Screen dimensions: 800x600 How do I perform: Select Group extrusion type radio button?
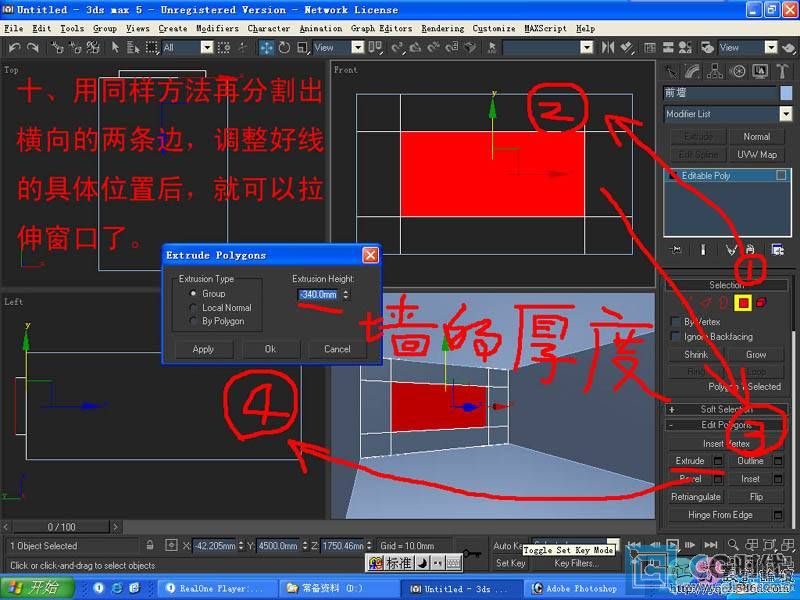(193, 294)
